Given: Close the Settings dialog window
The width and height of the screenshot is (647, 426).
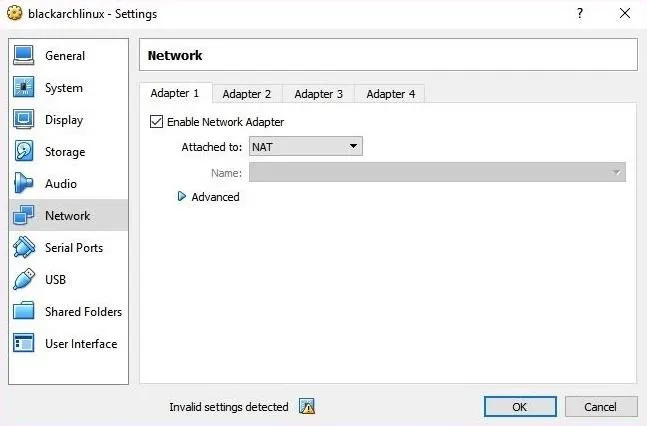Looking at the screenshot, I should [625, 13].
